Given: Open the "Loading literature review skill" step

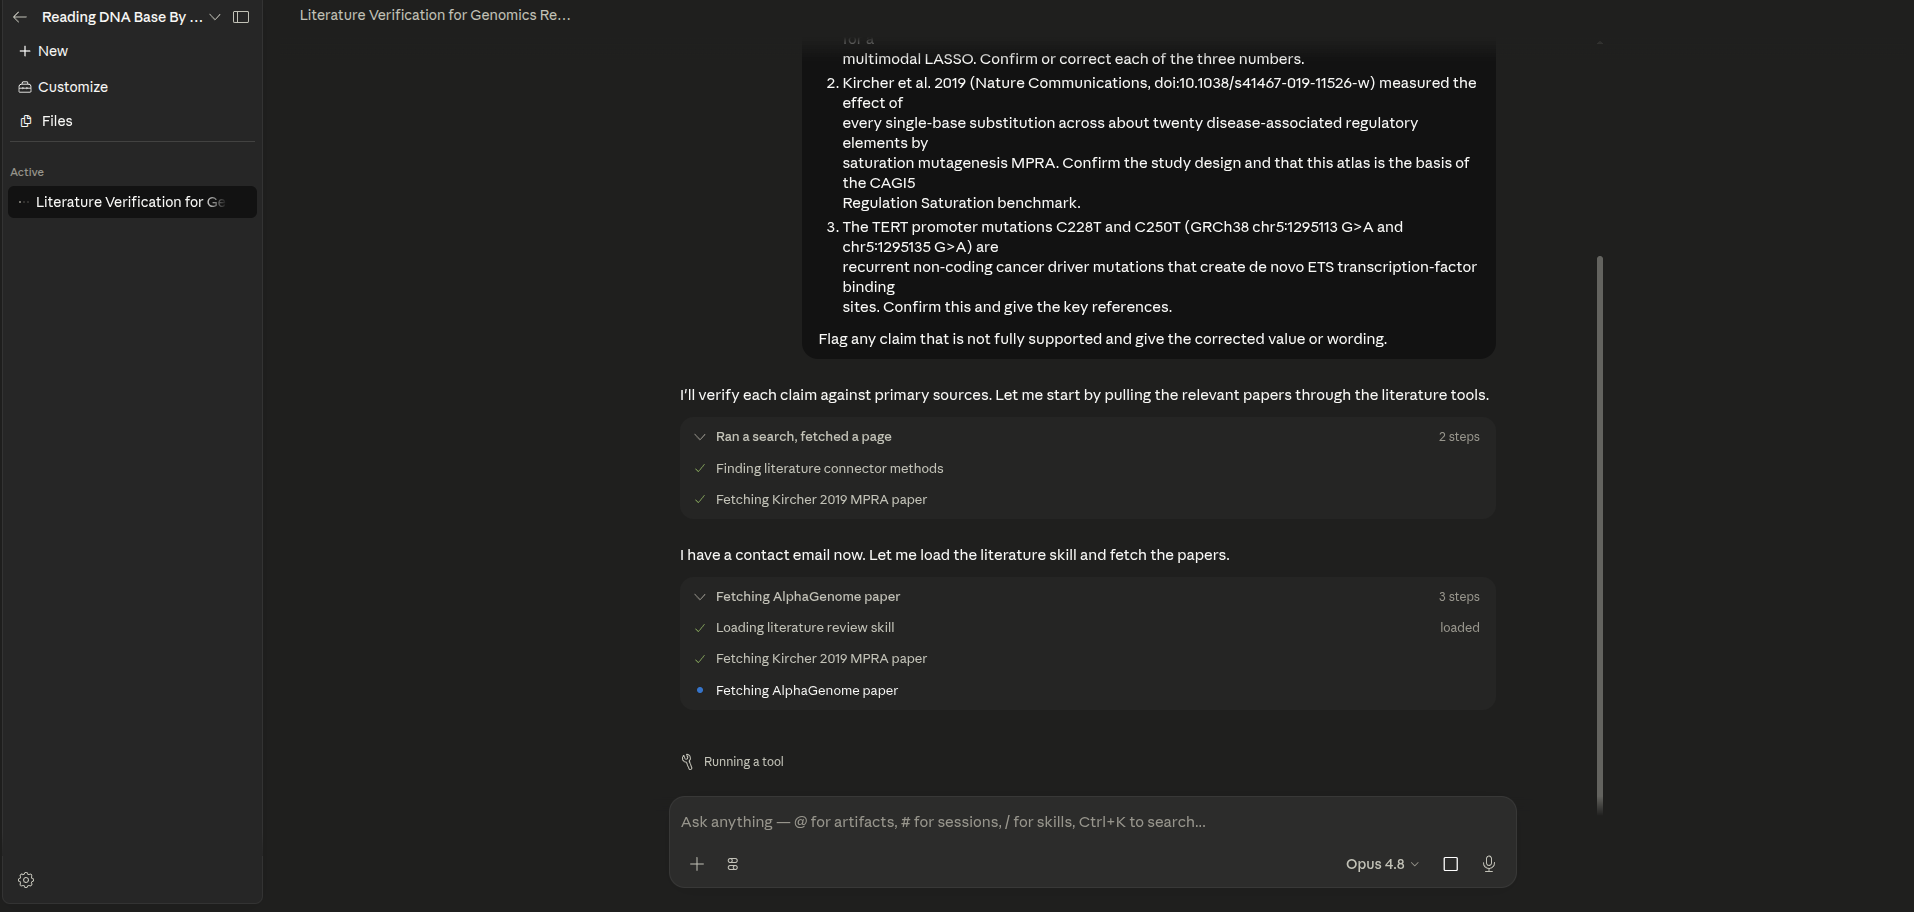Looking at the screenshot, I should point(805,628).
